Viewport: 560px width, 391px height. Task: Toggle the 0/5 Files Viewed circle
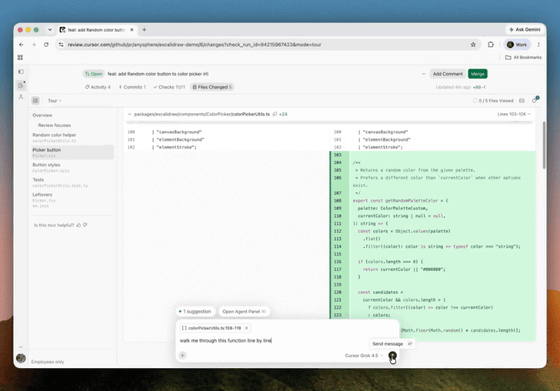click(475, 101)
